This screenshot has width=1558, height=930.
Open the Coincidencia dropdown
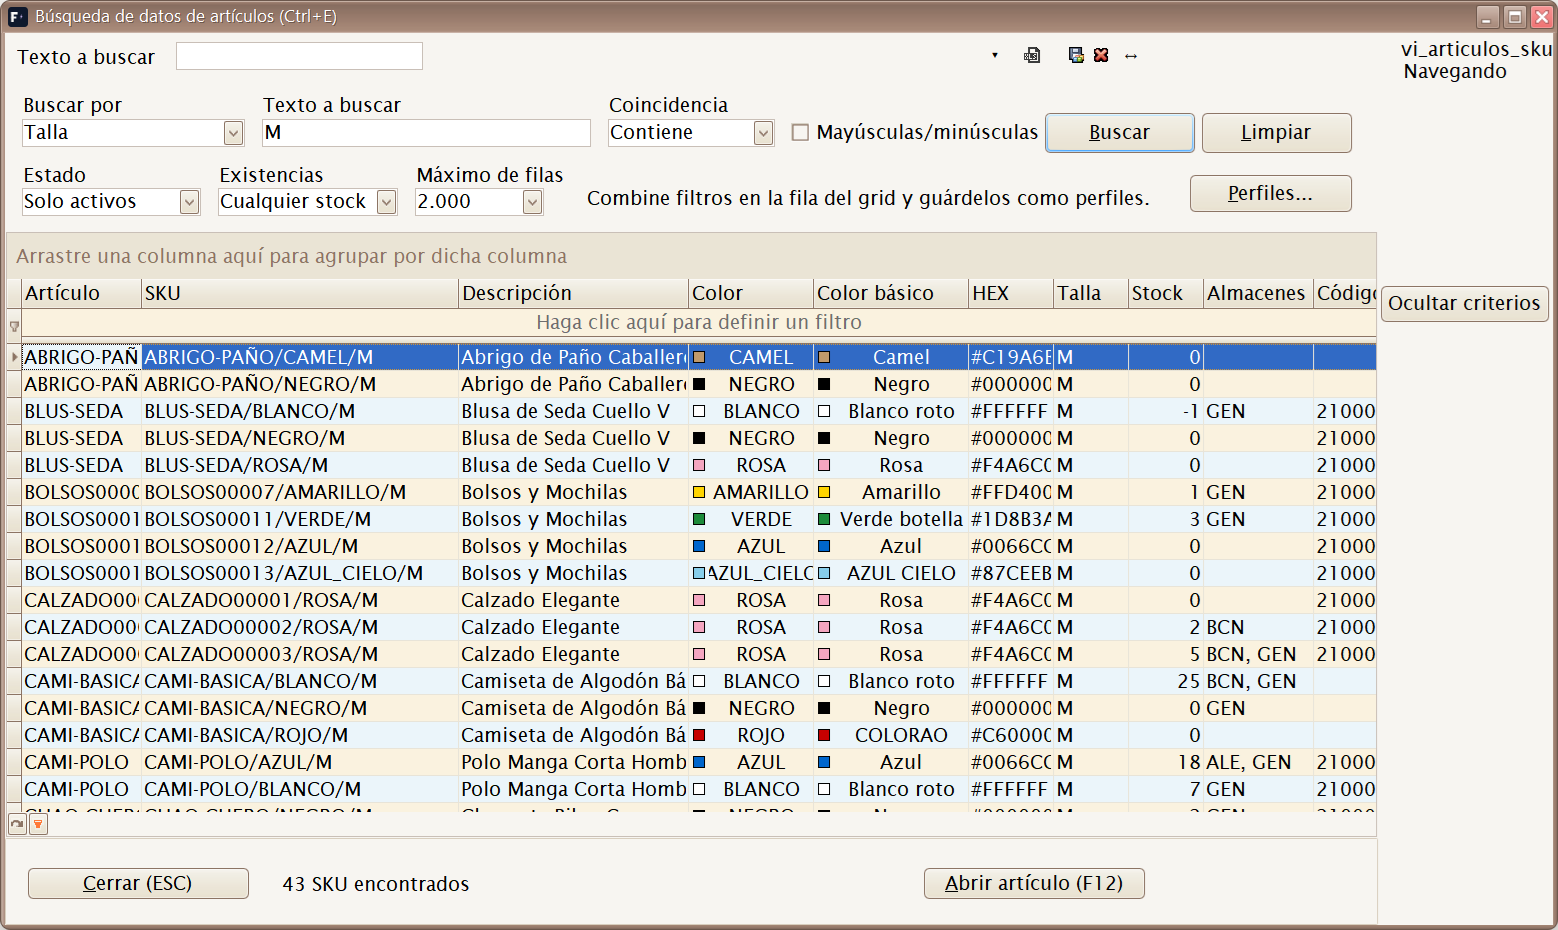coord(763,133)
